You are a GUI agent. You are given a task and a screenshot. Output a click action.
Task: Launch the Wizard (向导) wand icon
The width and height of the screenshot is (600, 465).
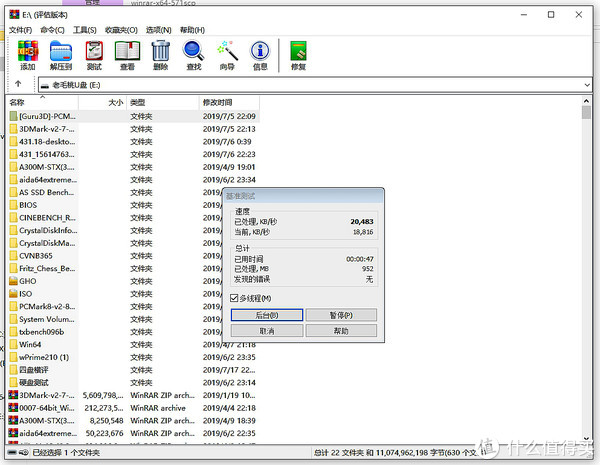[x=227, y=55]
